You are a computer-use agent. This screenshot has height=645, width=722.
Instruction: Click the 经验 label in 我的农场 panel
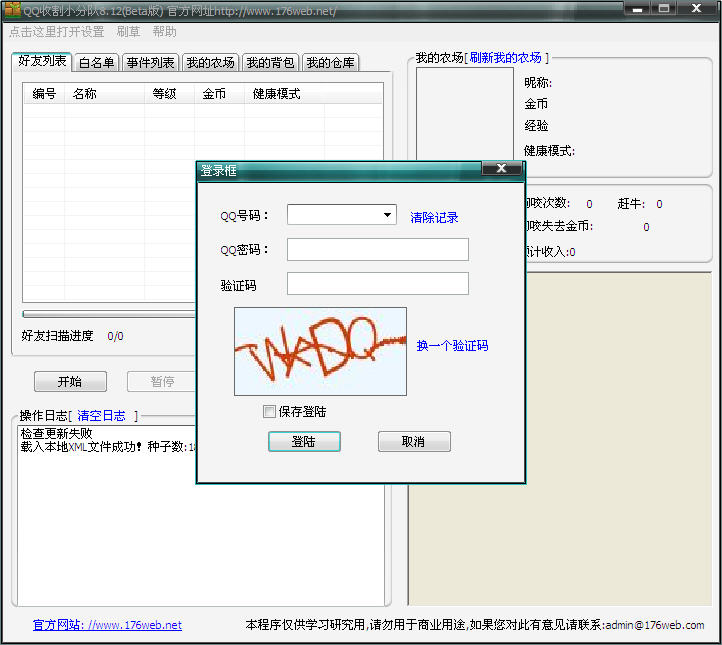(536, 126)
